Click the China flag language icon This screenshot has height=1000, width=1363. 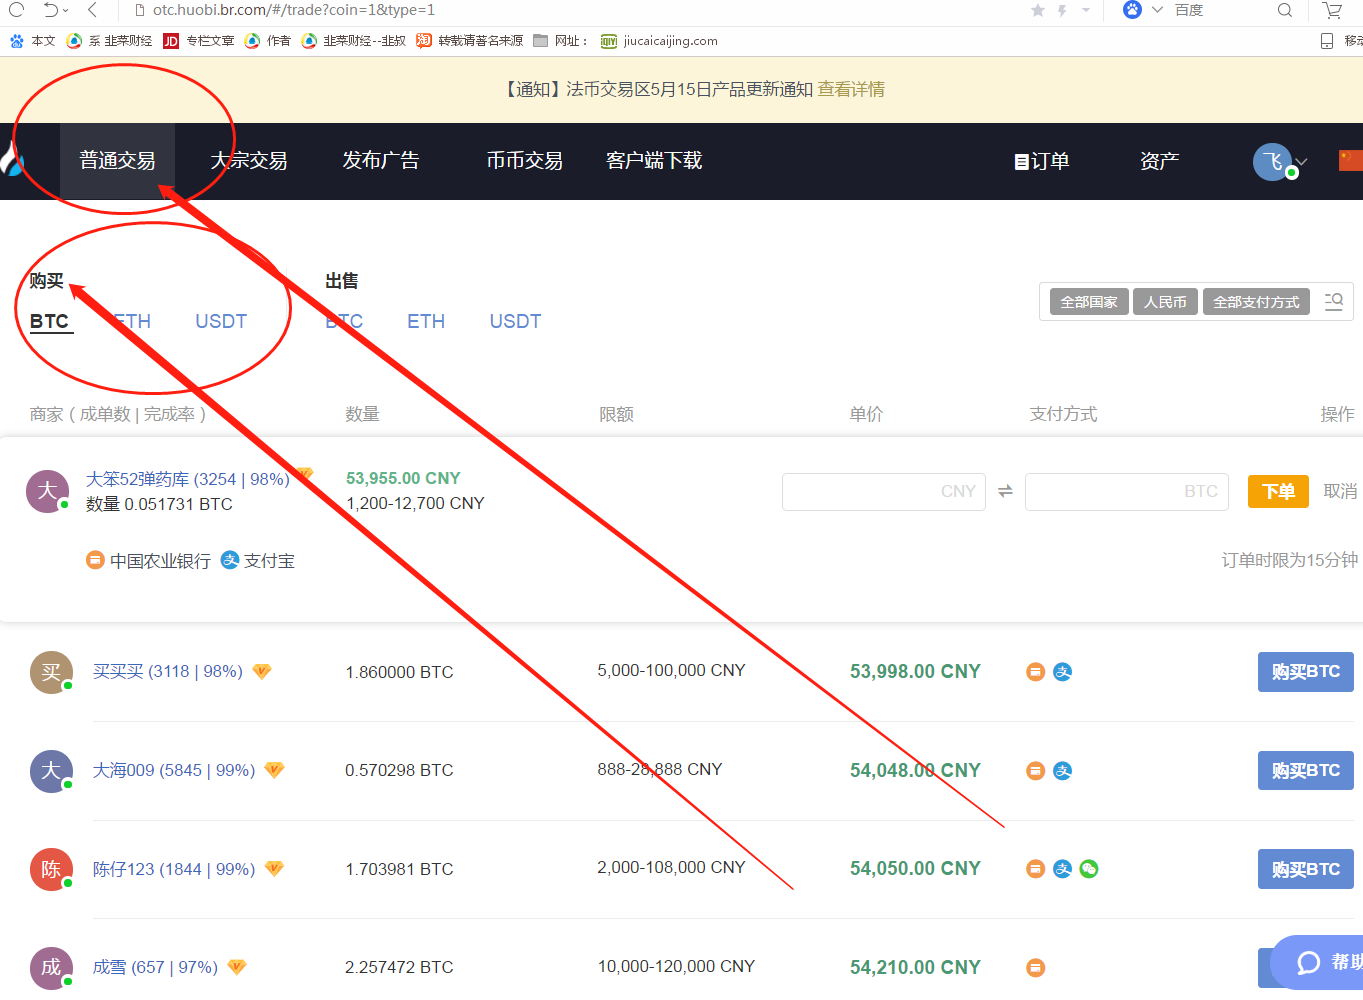pos(1351,160)
